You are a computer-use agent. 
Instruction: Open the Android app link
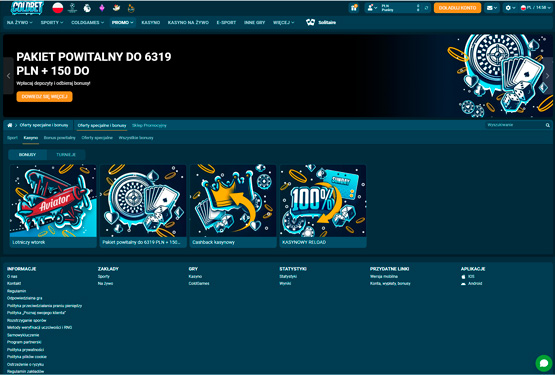coord(471,283)
